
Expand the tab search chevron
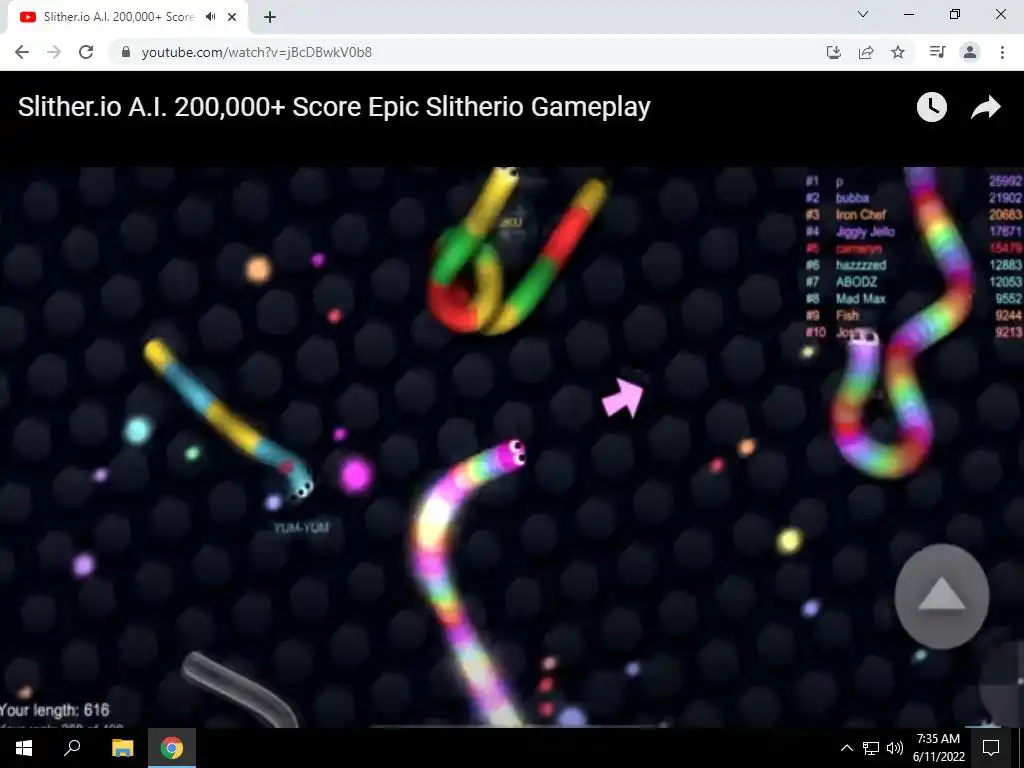pyautogui.click(x=863, y=14)
